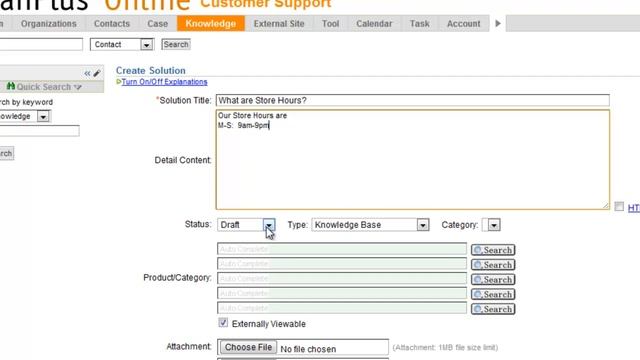The image size is (640, 360).
Task: Click the No file chosen text
Action: pos(308,349)
